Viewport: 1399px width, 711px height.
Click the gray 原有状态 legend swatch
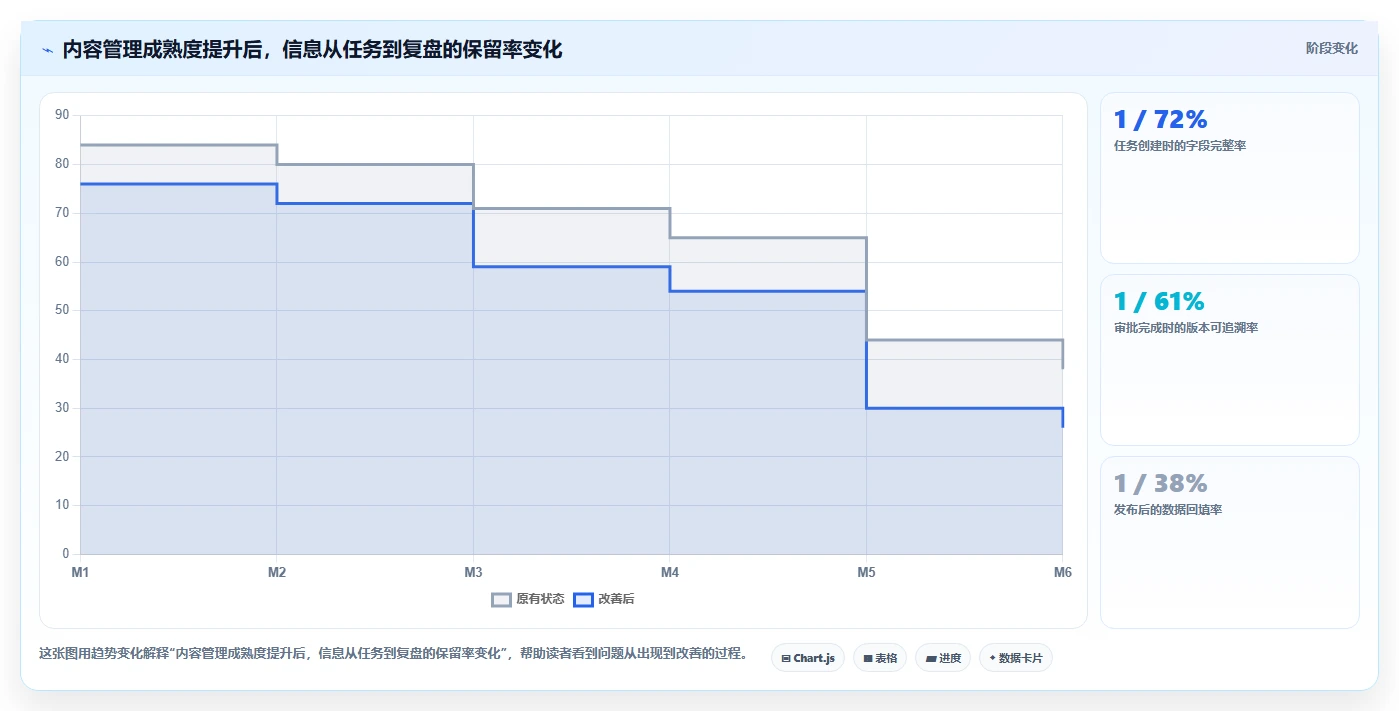(501, 600)
